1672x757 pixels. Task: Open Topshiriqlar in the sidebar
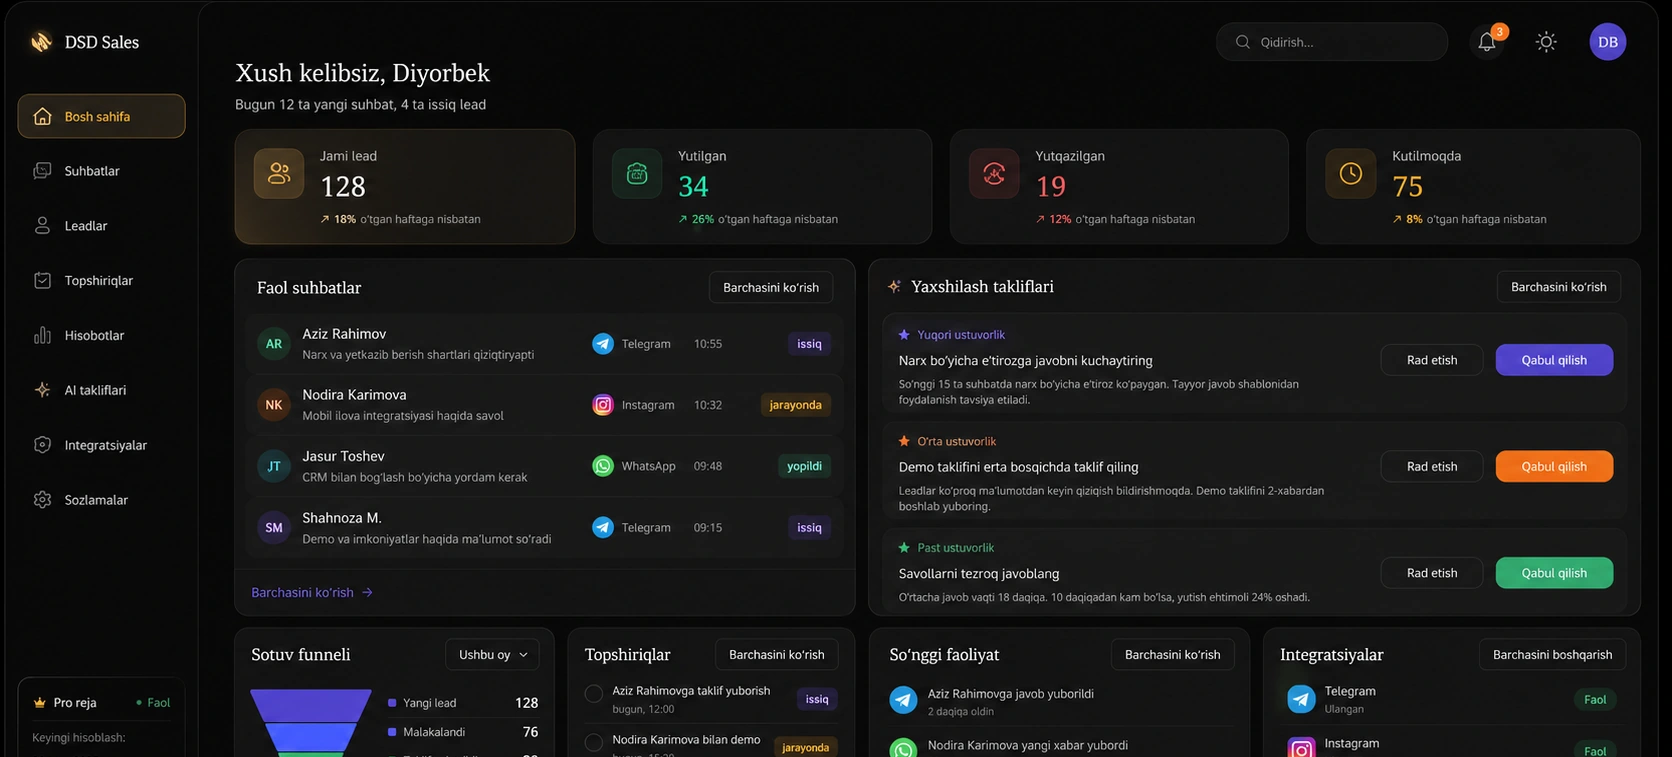point(101,281)
